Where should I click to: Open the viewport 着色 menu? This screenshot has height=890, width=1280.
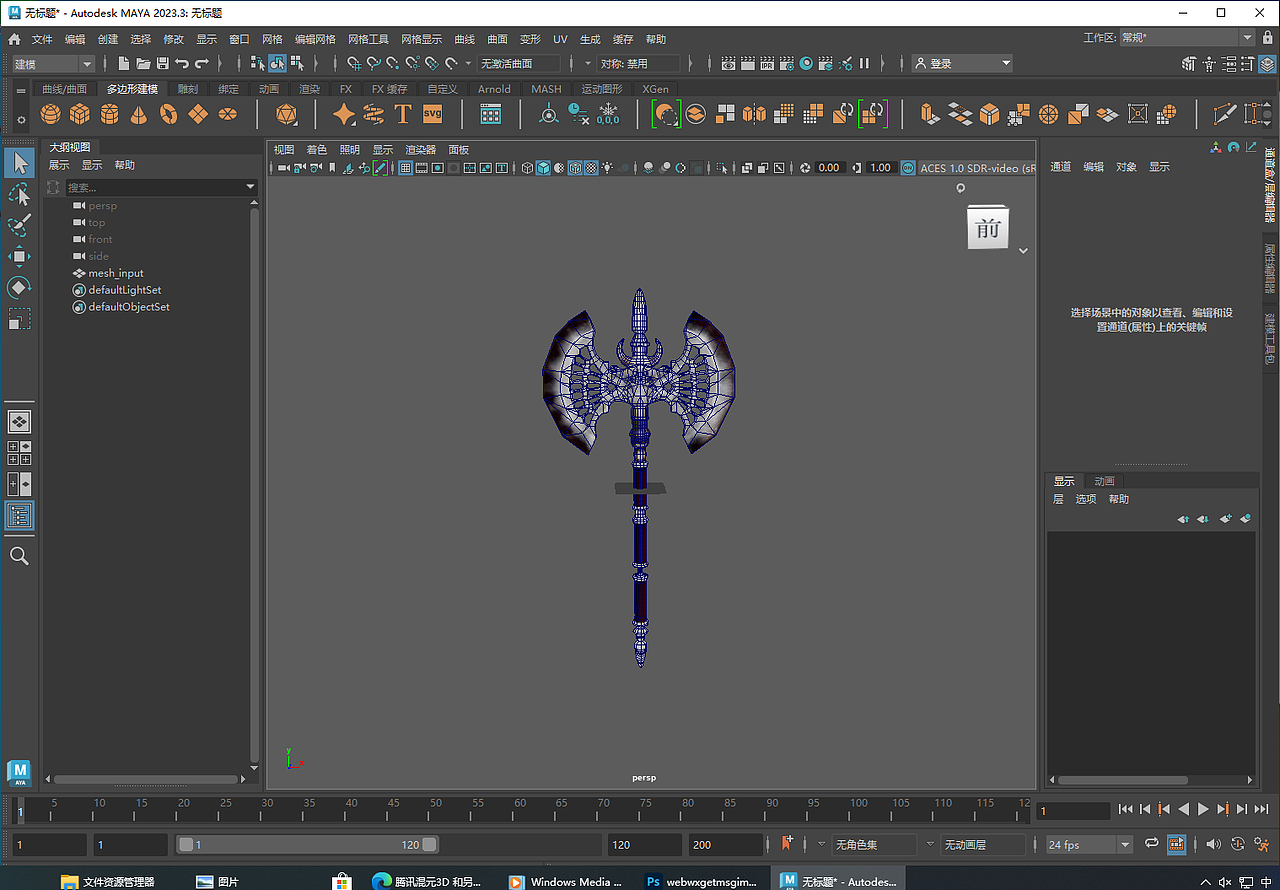(x=316, y=150)
